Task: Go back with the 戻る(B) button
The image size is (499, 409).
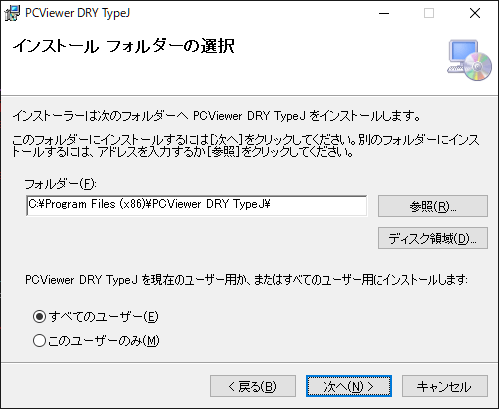Action: [x=253, y=386]
